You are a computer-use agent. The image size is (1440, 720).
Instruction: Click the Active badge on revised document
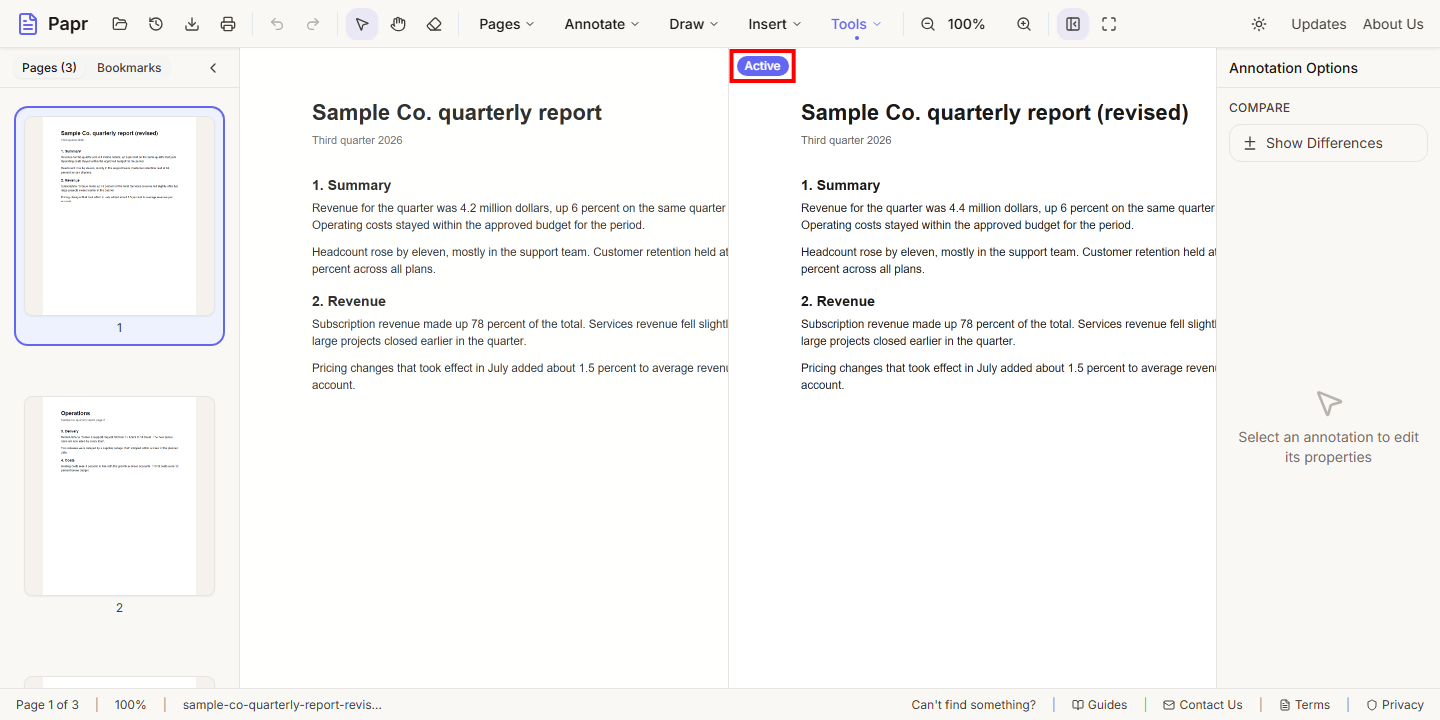point(762,66)
